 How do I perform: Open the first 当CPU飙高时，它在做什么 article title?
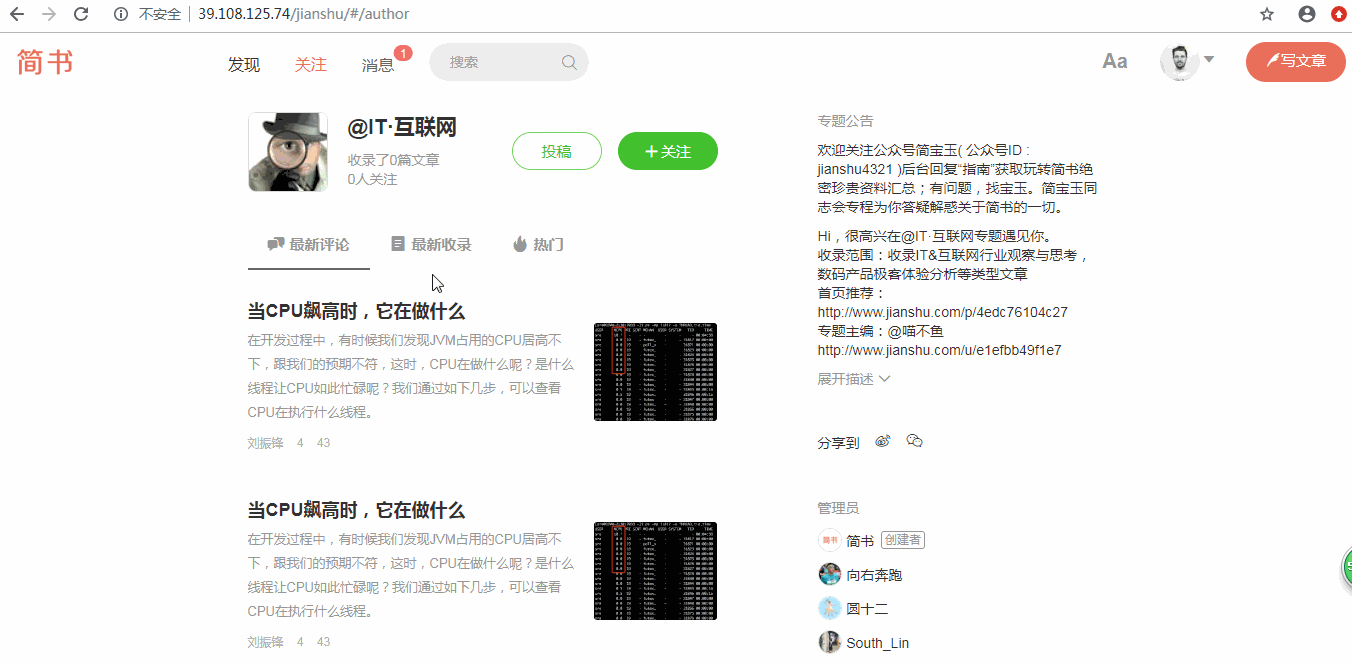[x=356, y=311]
